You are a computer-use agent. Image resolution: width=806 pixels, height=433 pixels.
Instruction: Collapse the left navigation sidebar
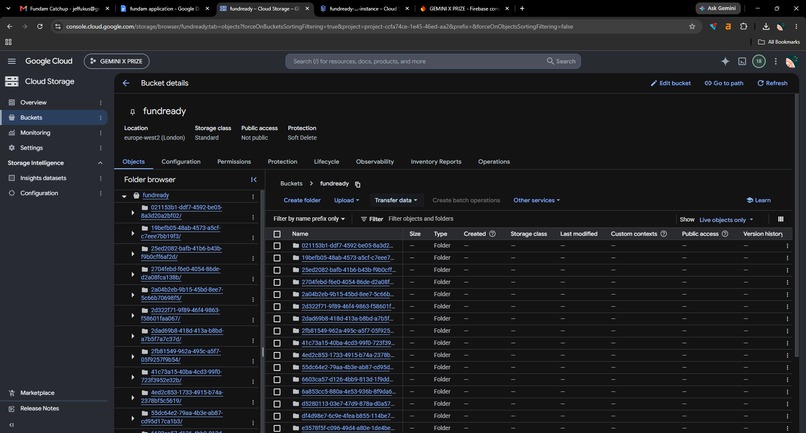(11, 425)
